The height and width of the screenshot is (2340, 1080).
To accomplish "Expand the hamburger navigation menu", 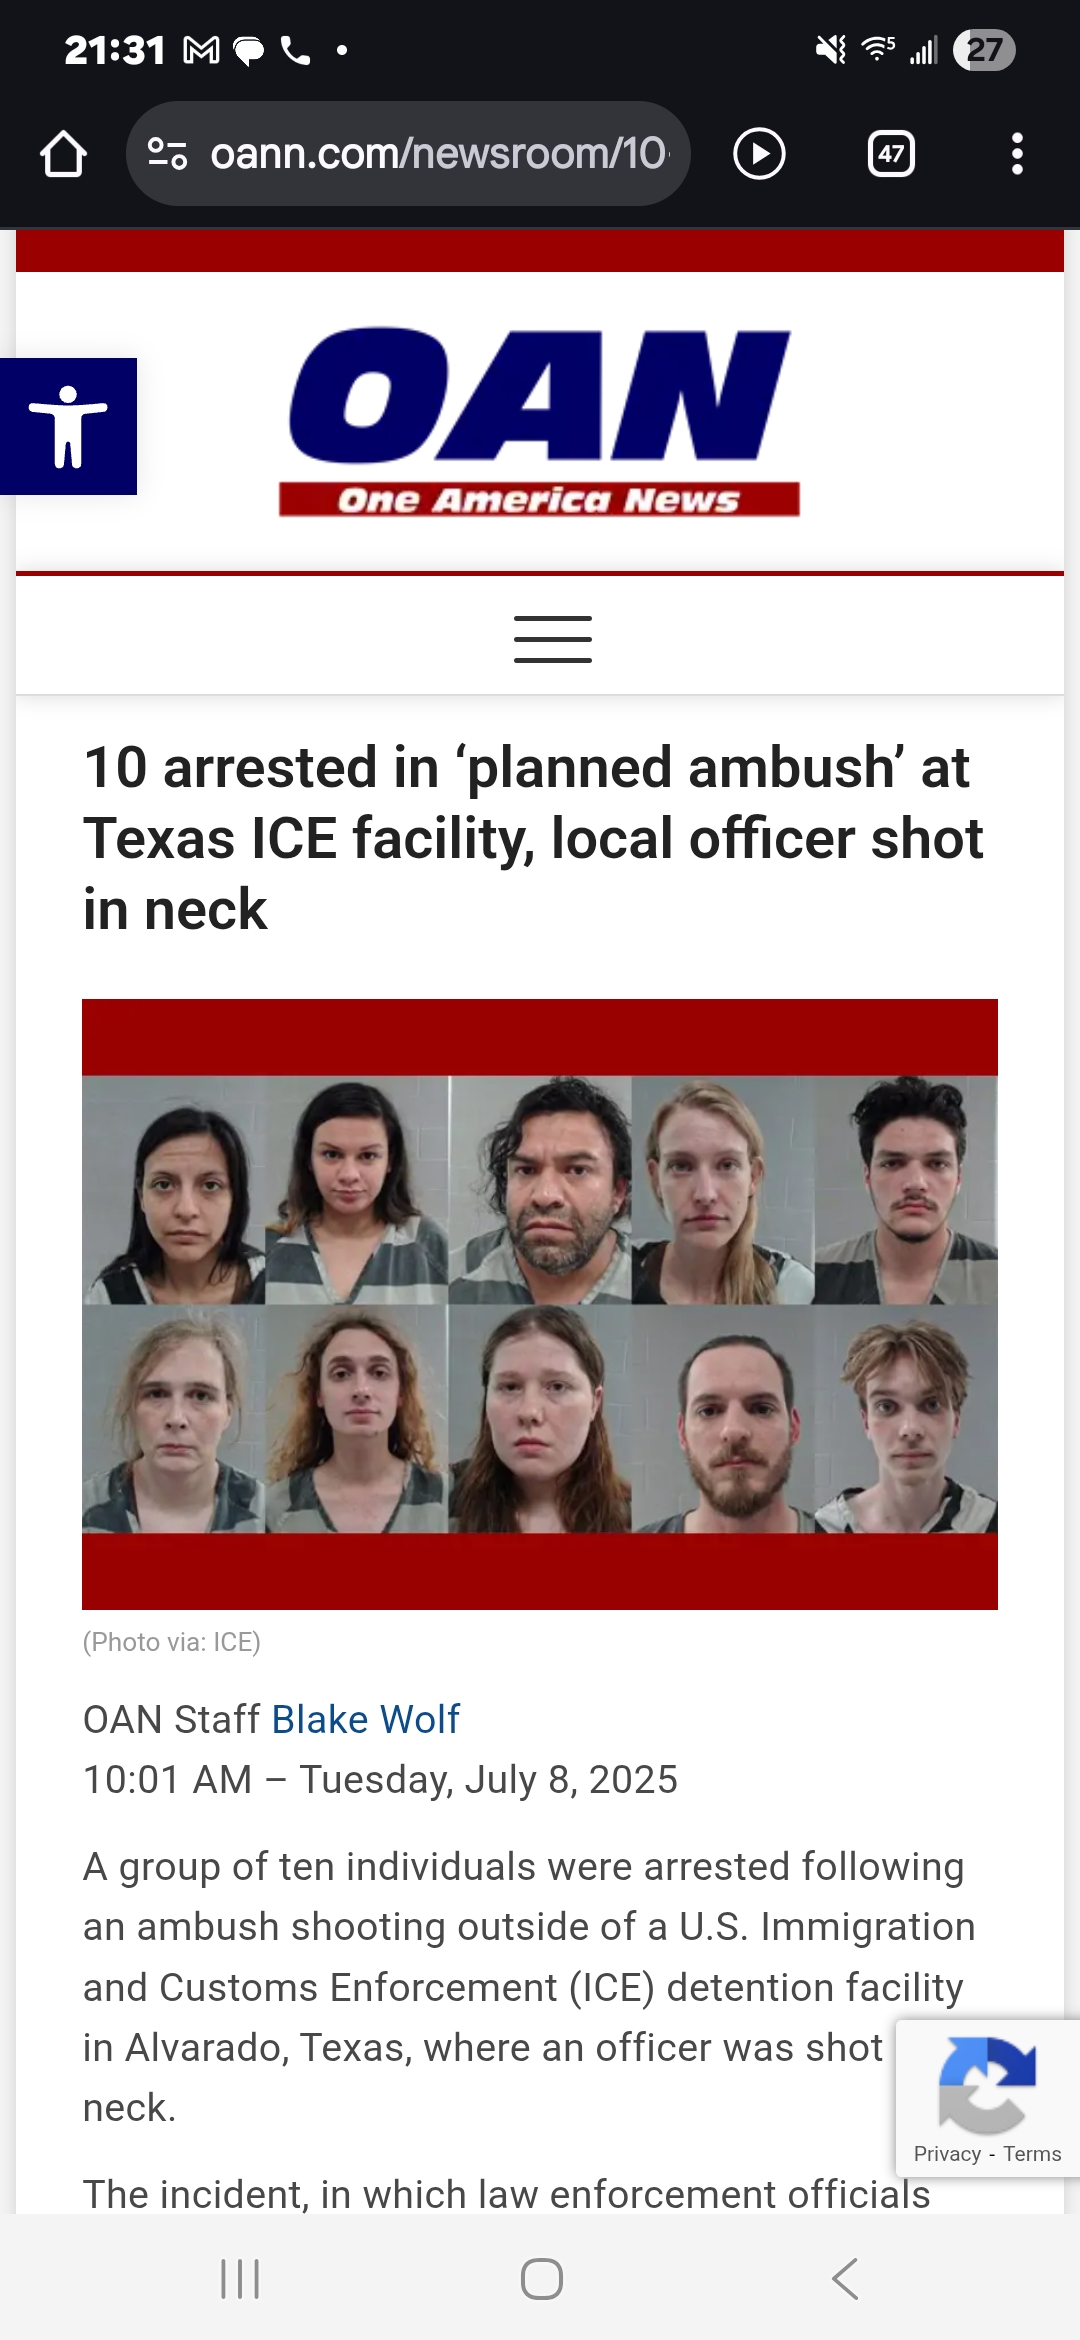I will pyautogui.click(x=552, y=639).
